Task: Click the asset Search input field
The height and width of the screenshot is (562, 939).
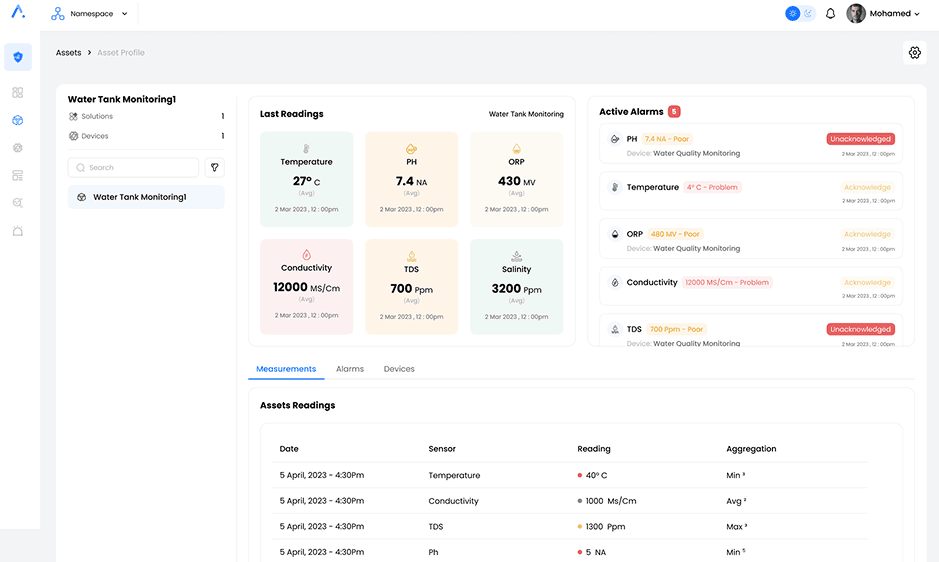Action: click(133, 168)
